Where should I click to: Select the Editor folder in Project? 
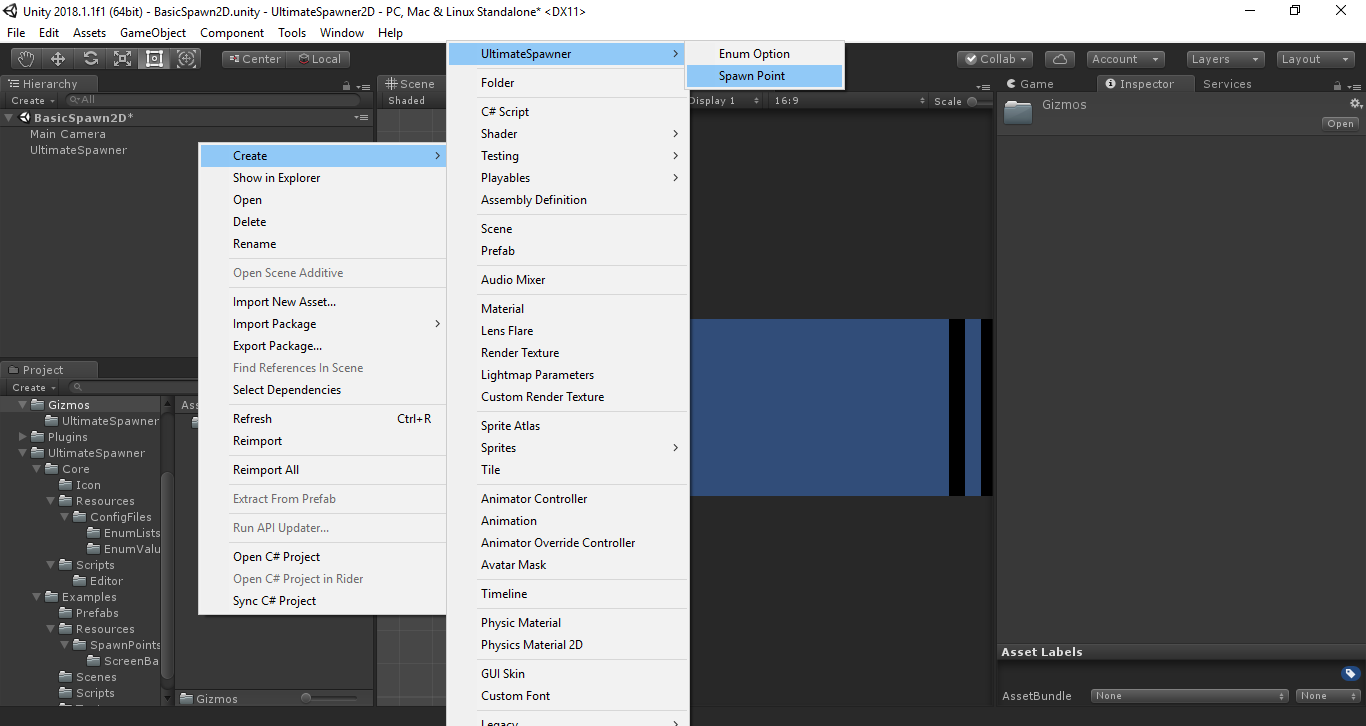(99, 581)
